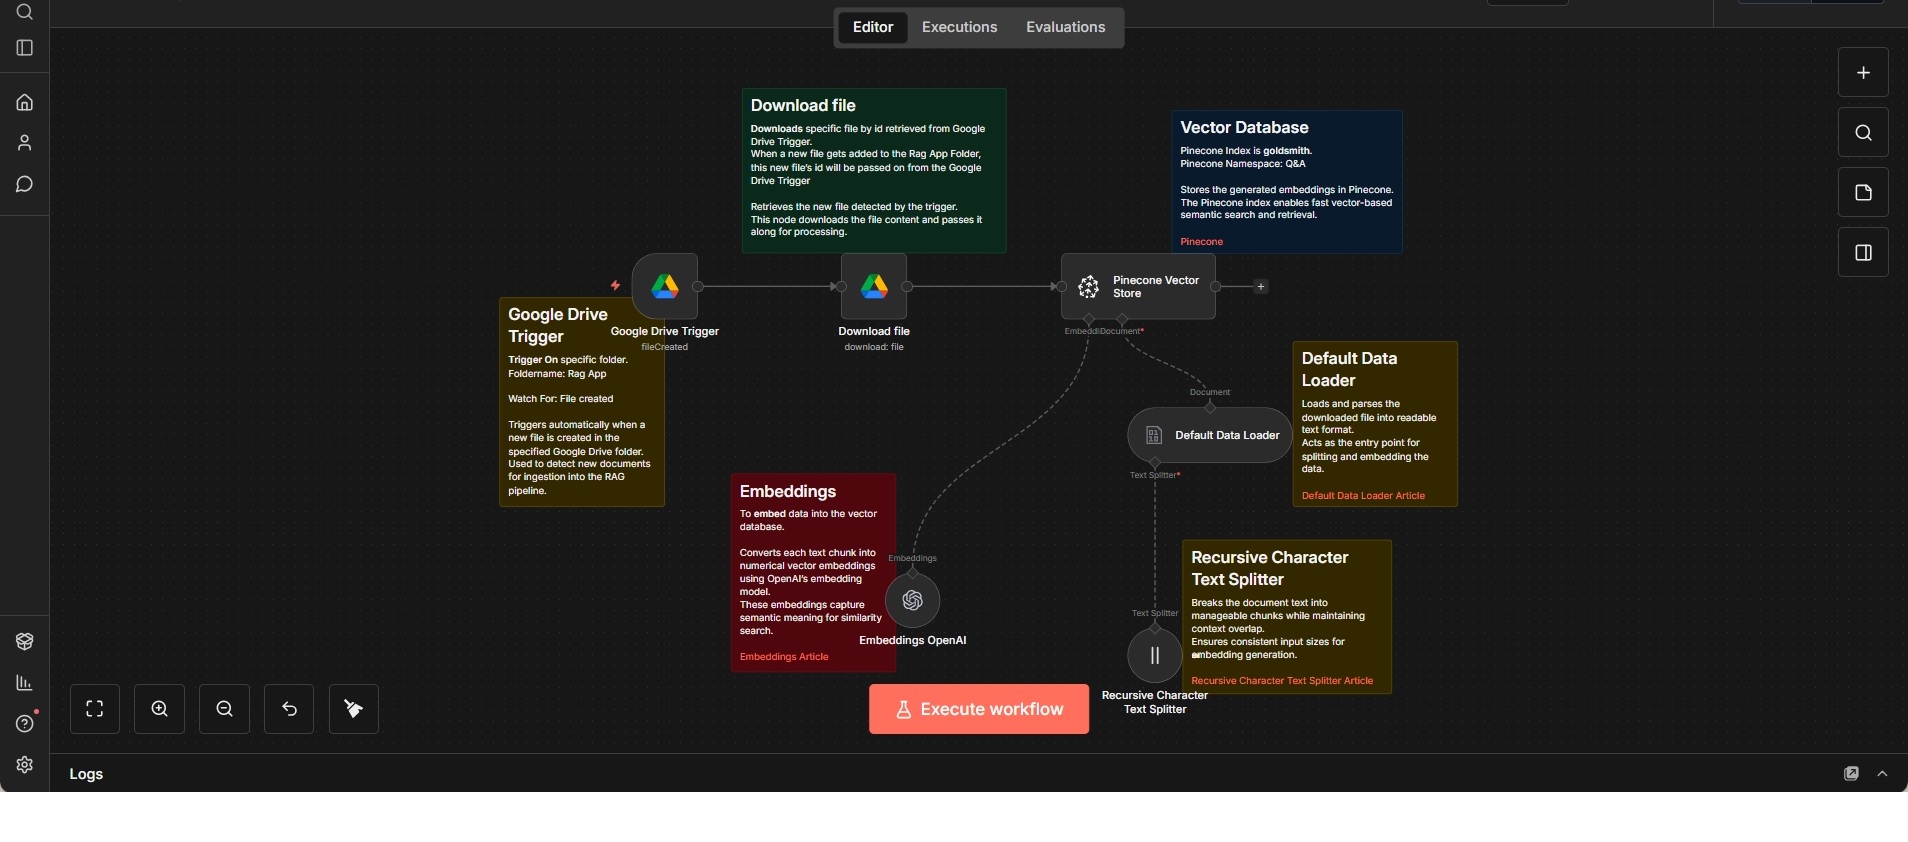Tidy up the workflow nodes

coord(354,709)
